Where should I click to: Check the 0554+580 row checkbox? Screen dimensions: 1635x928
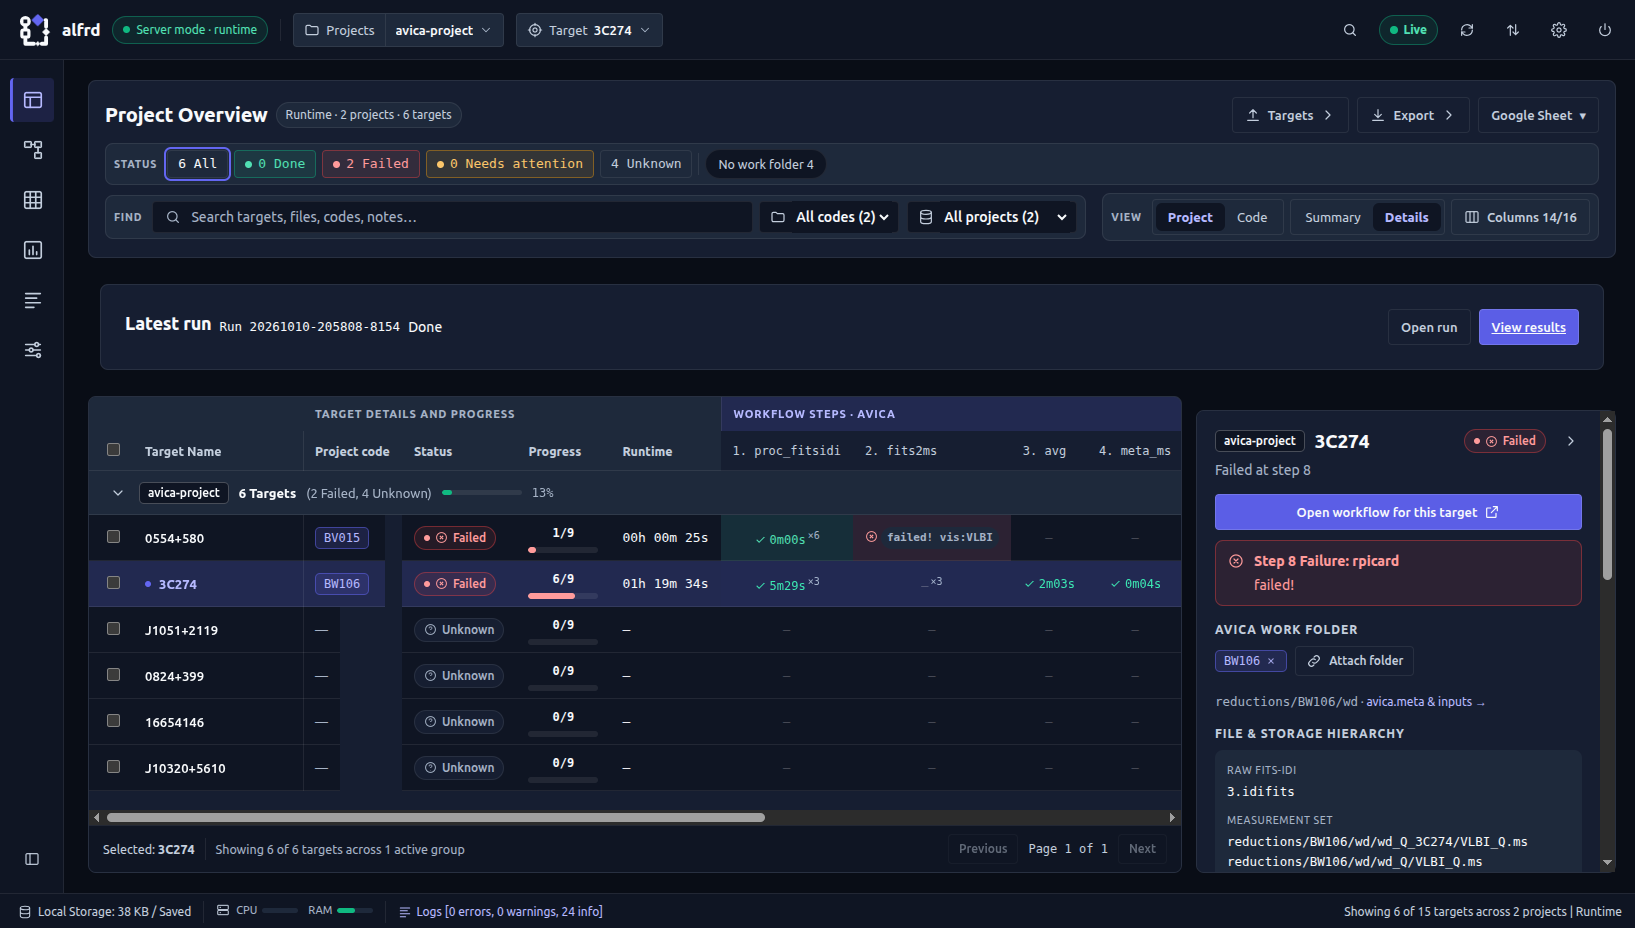(113, 537)
